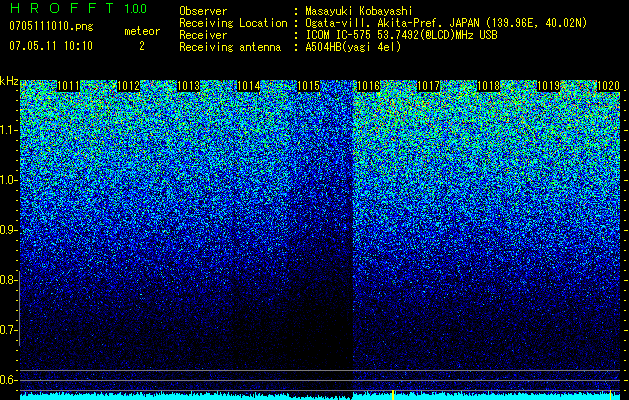Click the Ogata-vill. Akita-Pref. JAPAN location text

point(446,23)
